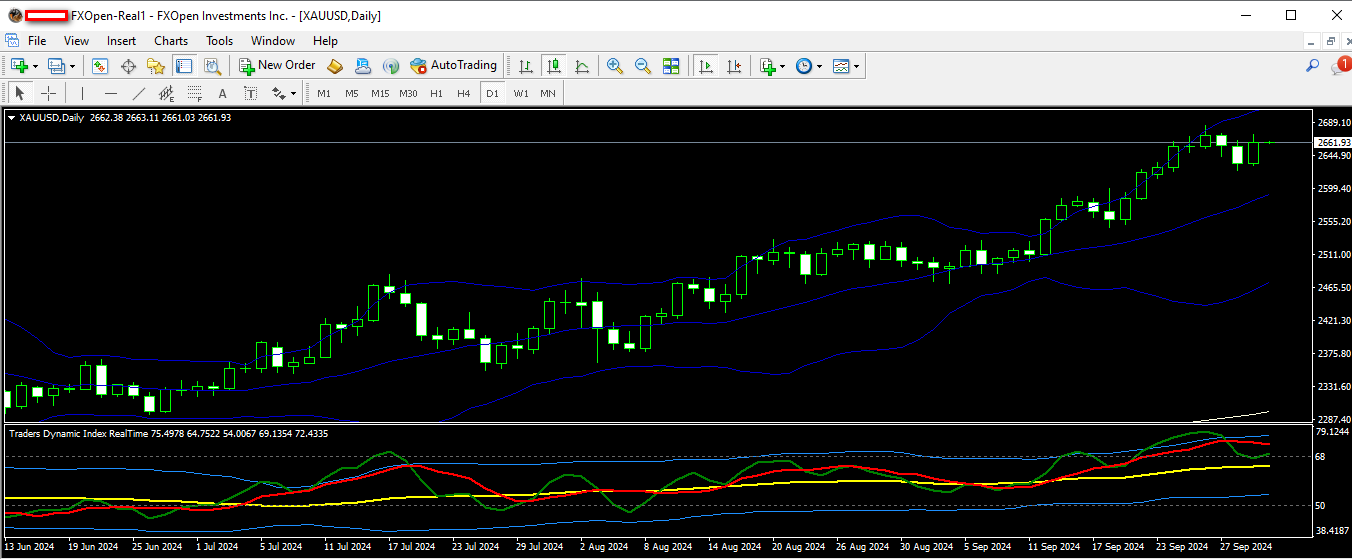Select the Text tool (A)

click(x=222, y=93)
